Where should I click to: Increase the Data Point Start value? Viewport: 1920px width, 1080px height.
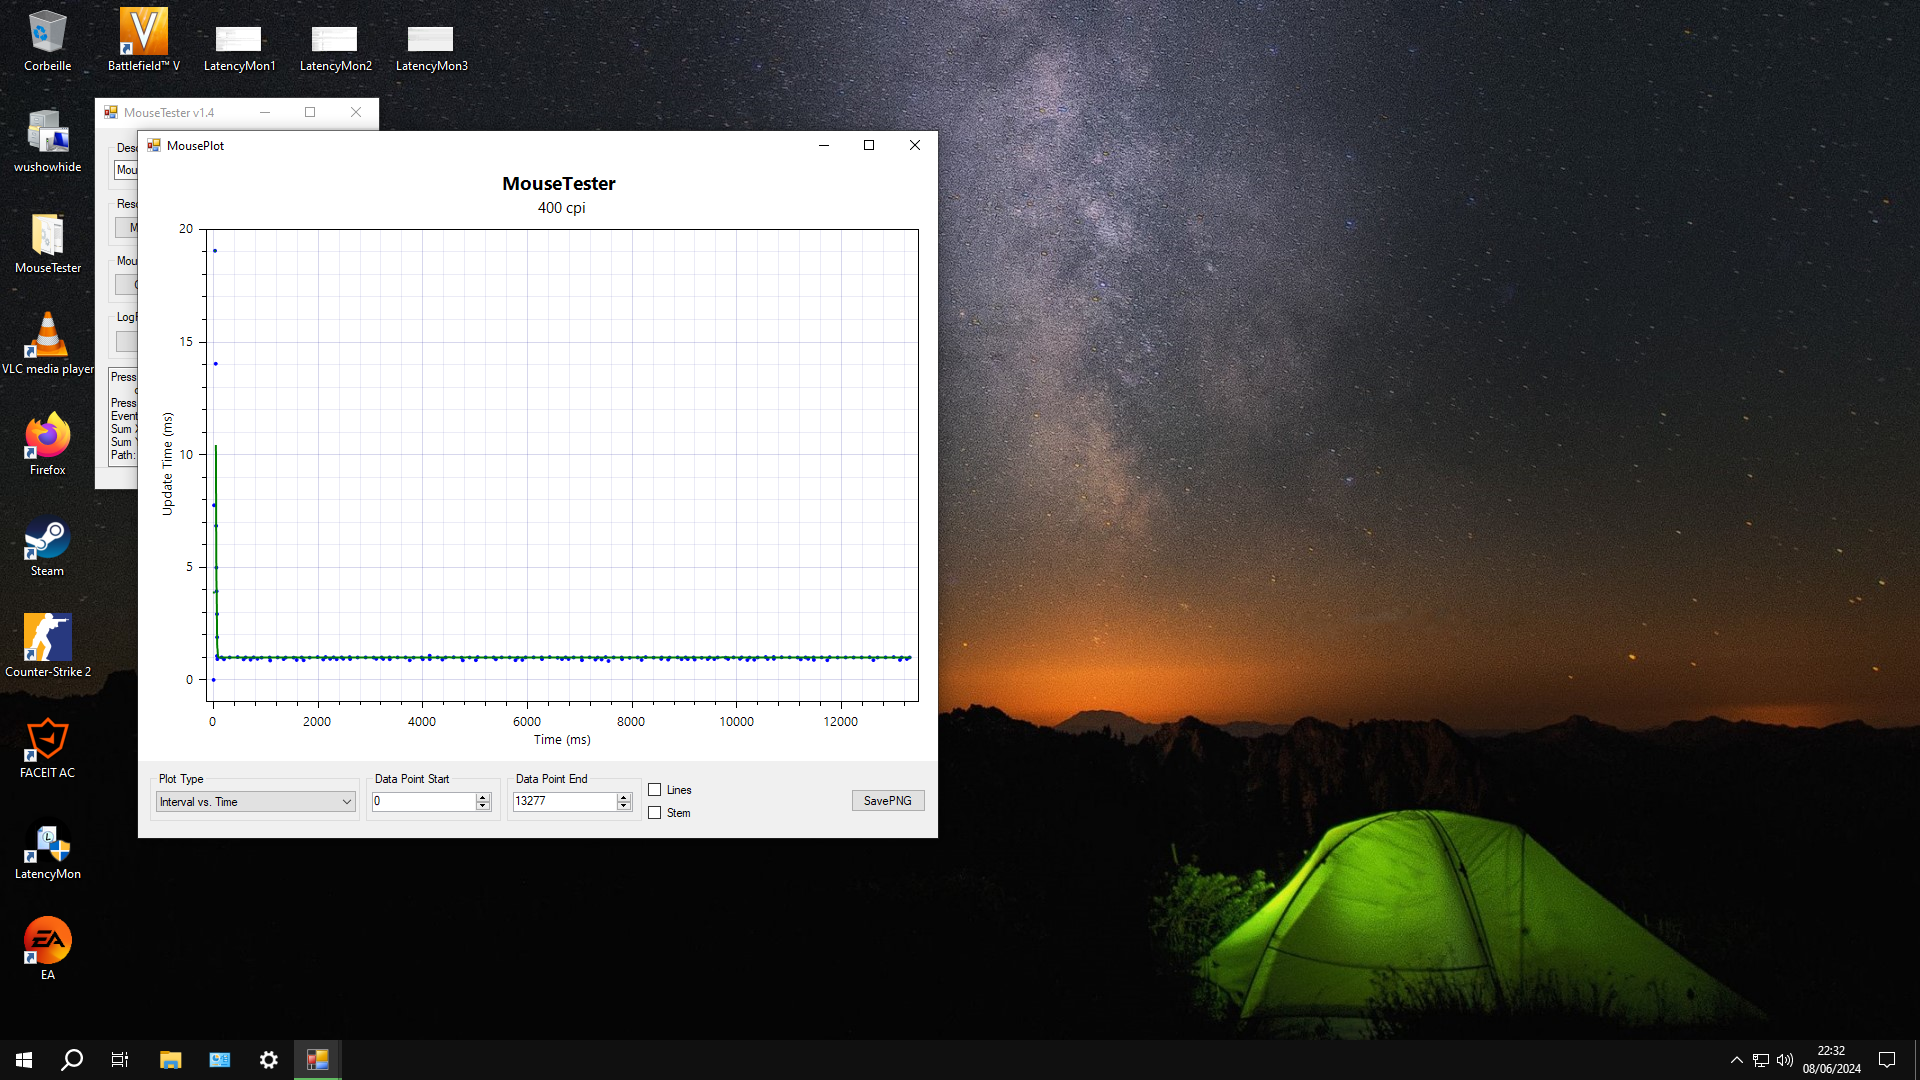[483, 797]
